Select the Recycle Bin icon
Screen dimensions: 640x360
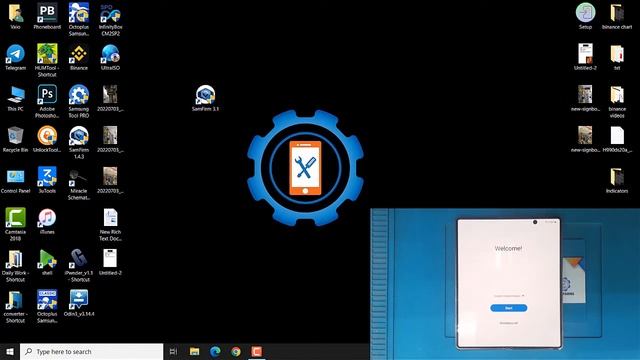[16, 139]
